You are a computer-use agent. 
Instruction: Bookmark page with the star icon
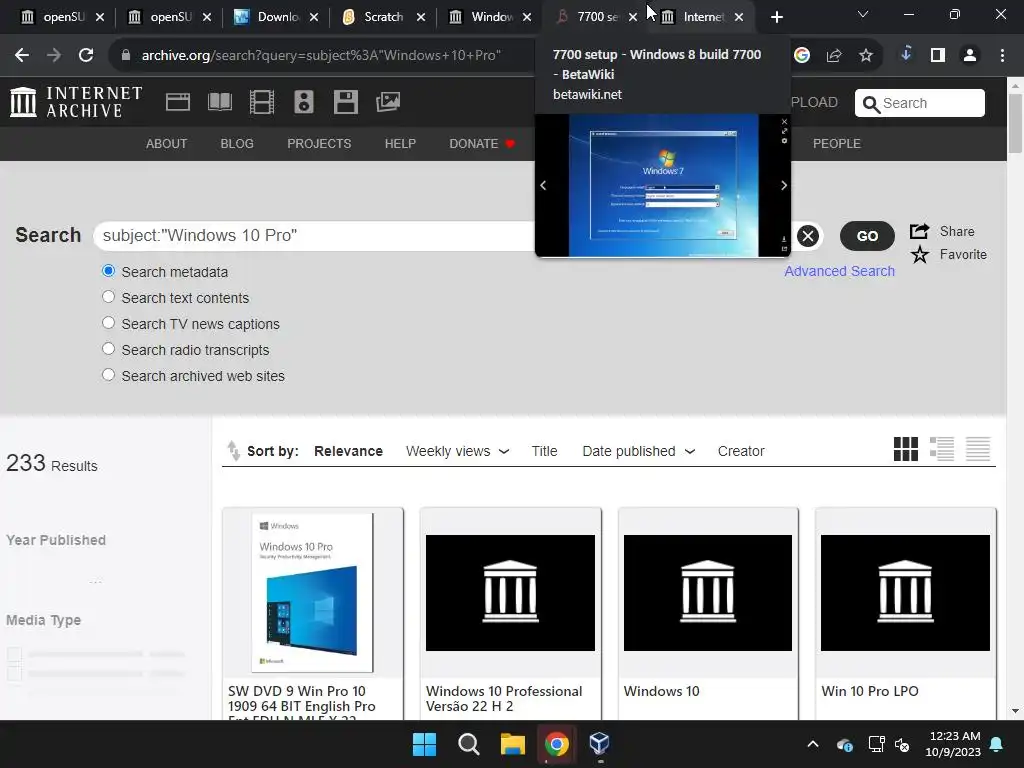click(x=865, y=56)
